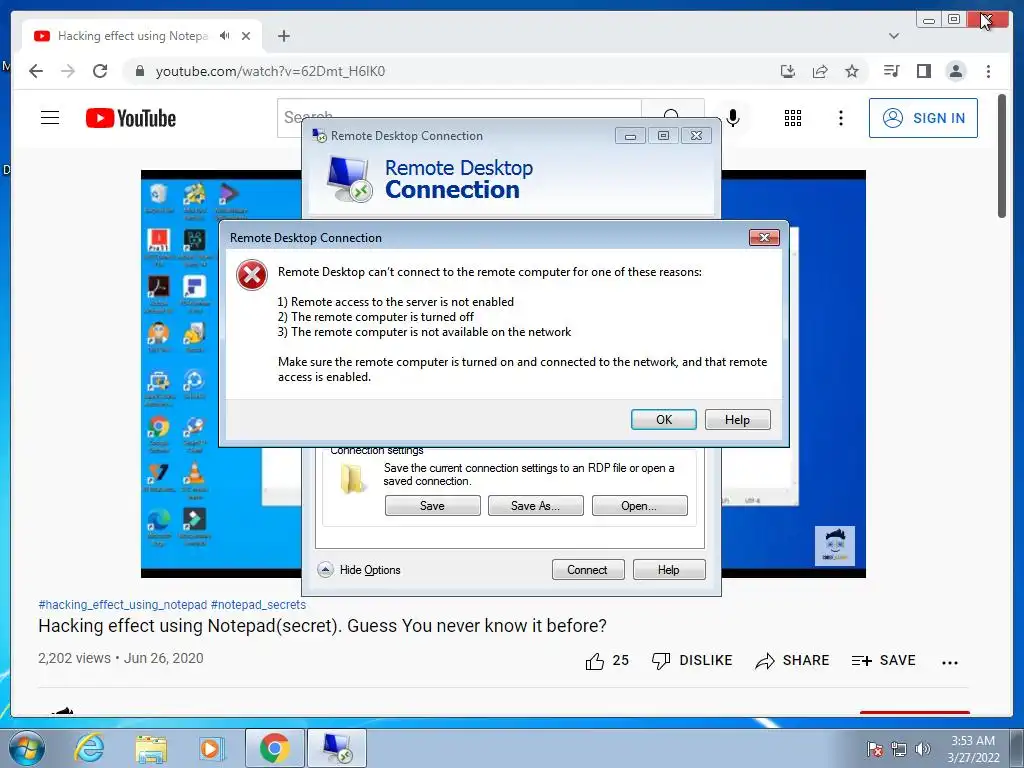This screenshot has width=1024, height=768.
Task: Click SHARE under the video
Action: pos(792,661)
